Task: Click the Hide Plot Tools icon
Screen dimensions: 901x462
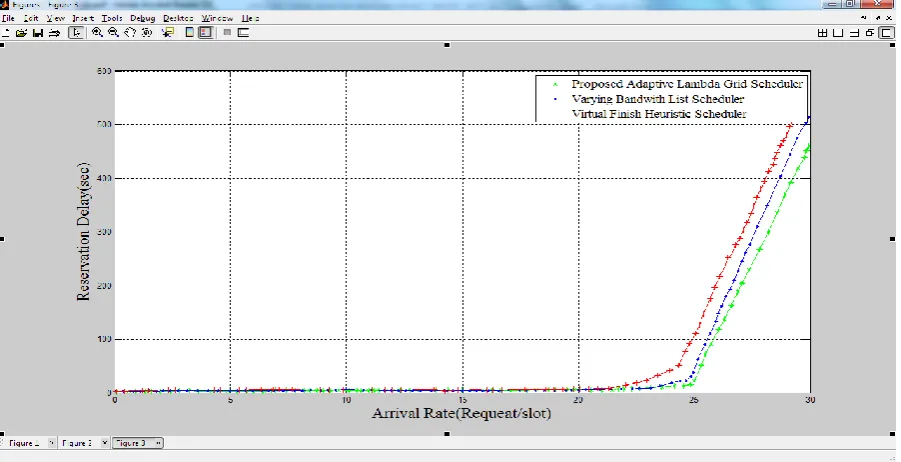Action: (227, 33)
